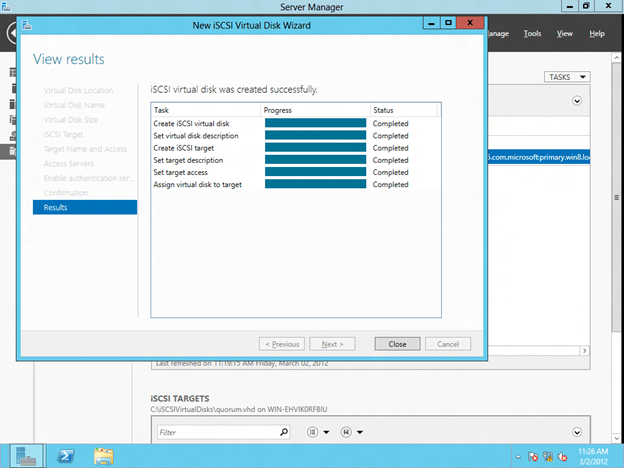Select the Results step in wizard sidebar
Screen dimensions: 624x468
click(85, 207)
